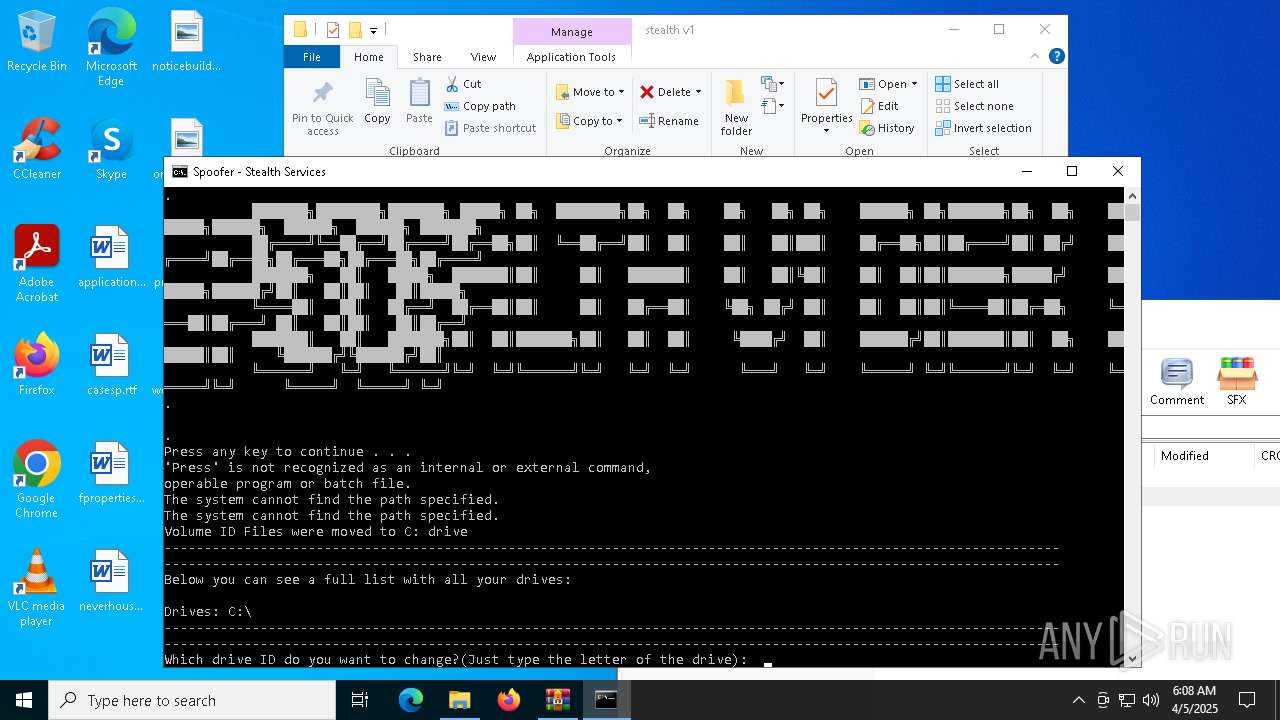The width and height of the screenshot is (1280, 720).
Task: Click Select all in the ribbon
Action: (967, 84)
